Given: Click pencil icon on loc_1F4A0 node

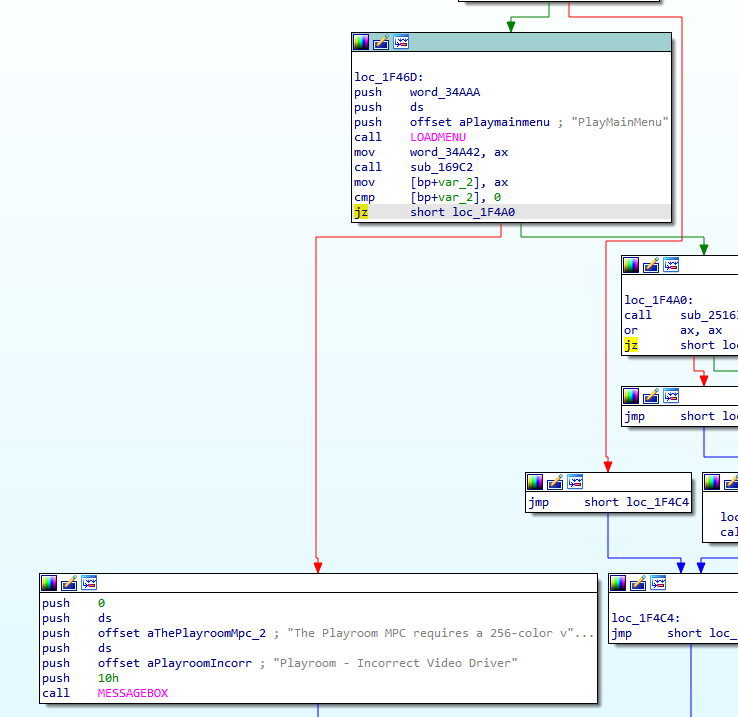Looking at the screenshot, I should 651,266.
